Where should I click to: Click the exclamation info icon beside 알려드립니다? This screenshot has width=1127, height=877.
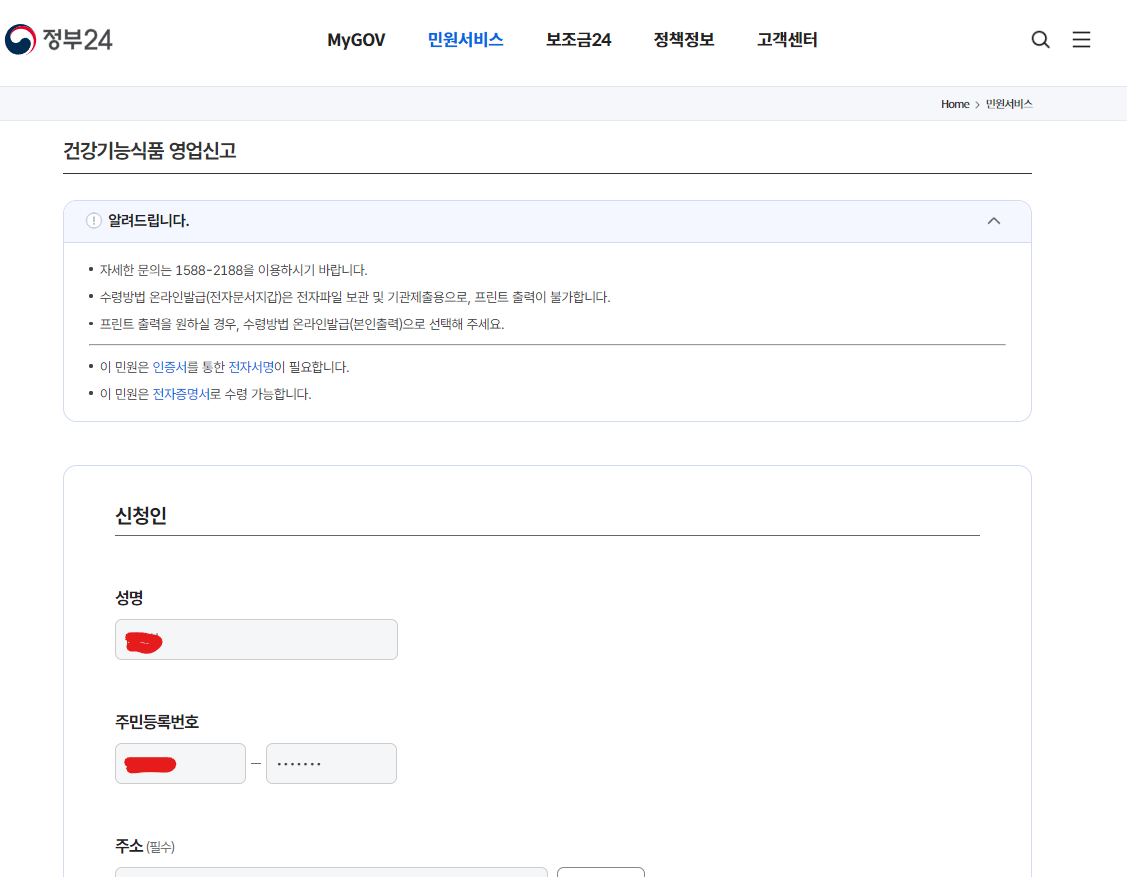pyautogui.click(x=92, y=220)
